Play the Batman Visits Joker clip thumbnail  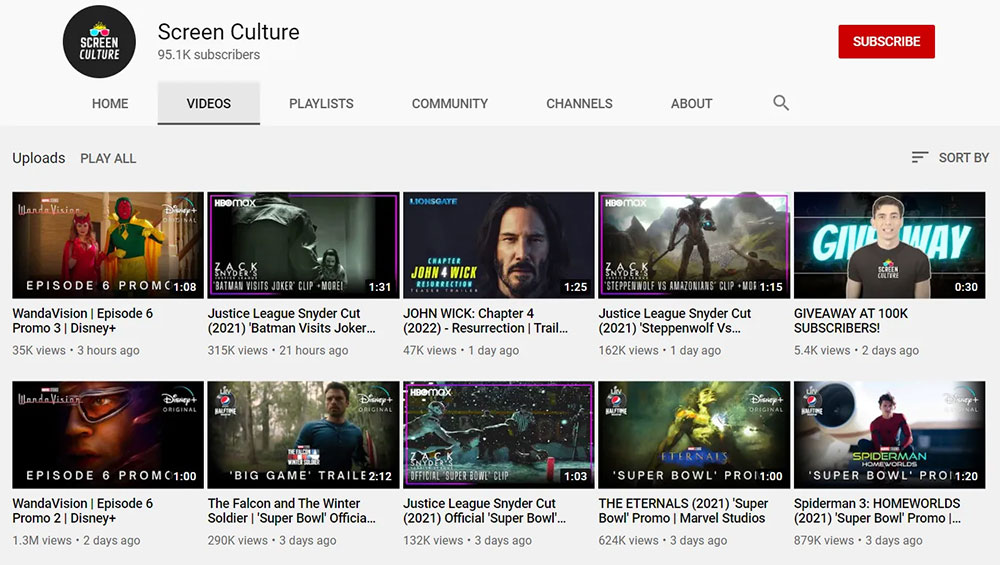303,245
